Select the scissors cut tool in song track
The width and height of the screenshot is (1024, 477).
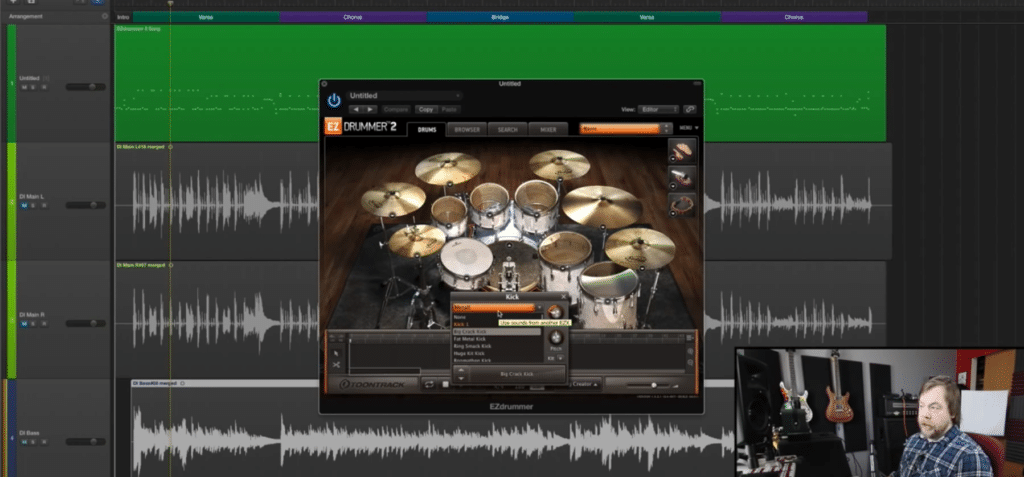336,365
